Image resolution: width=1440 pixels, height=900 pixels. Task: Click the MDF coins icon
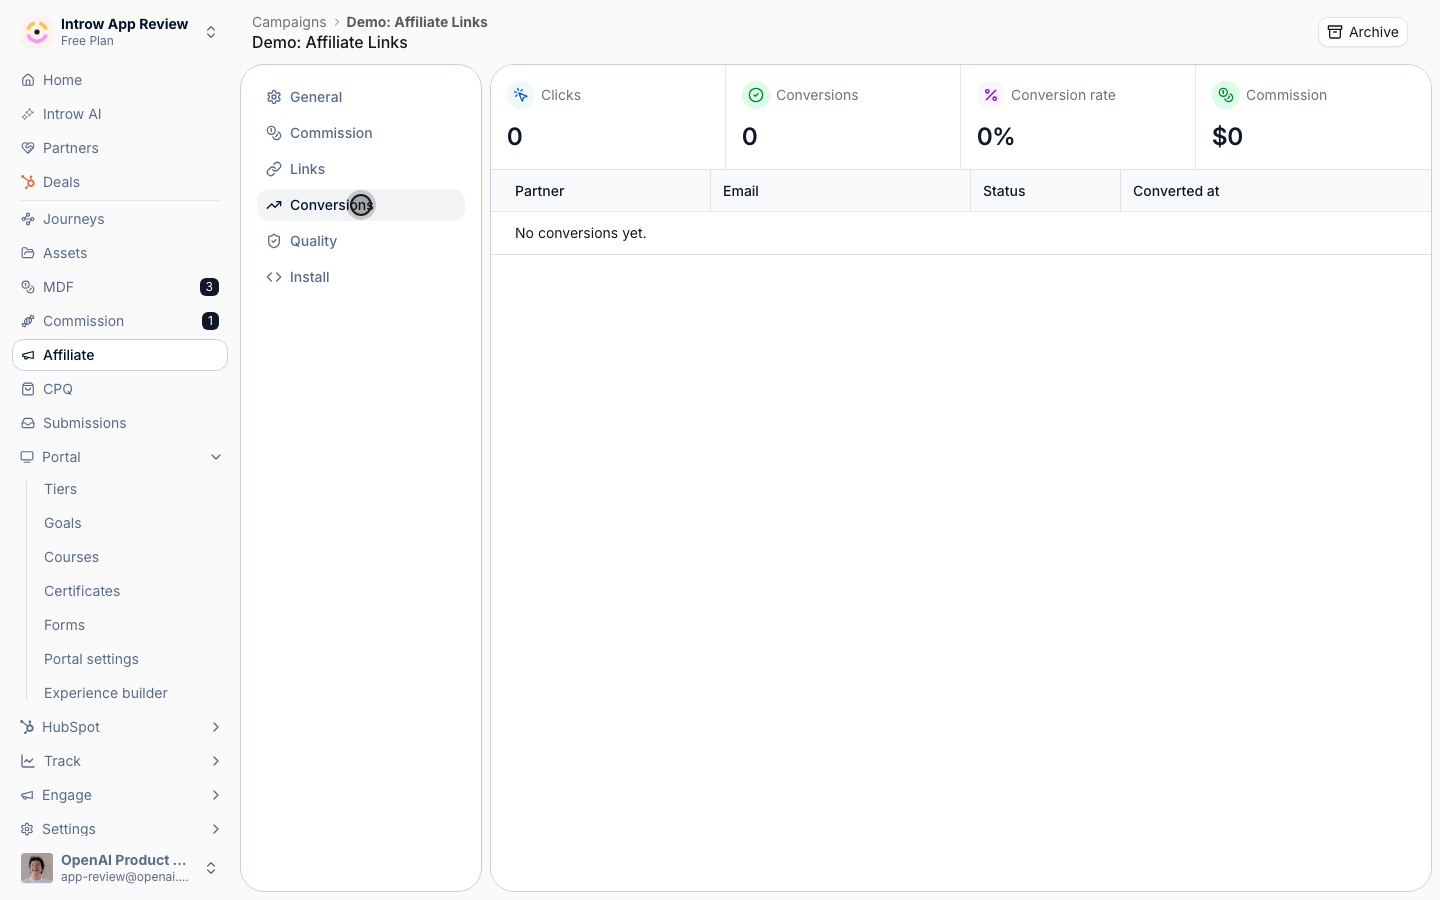(28, 287)
